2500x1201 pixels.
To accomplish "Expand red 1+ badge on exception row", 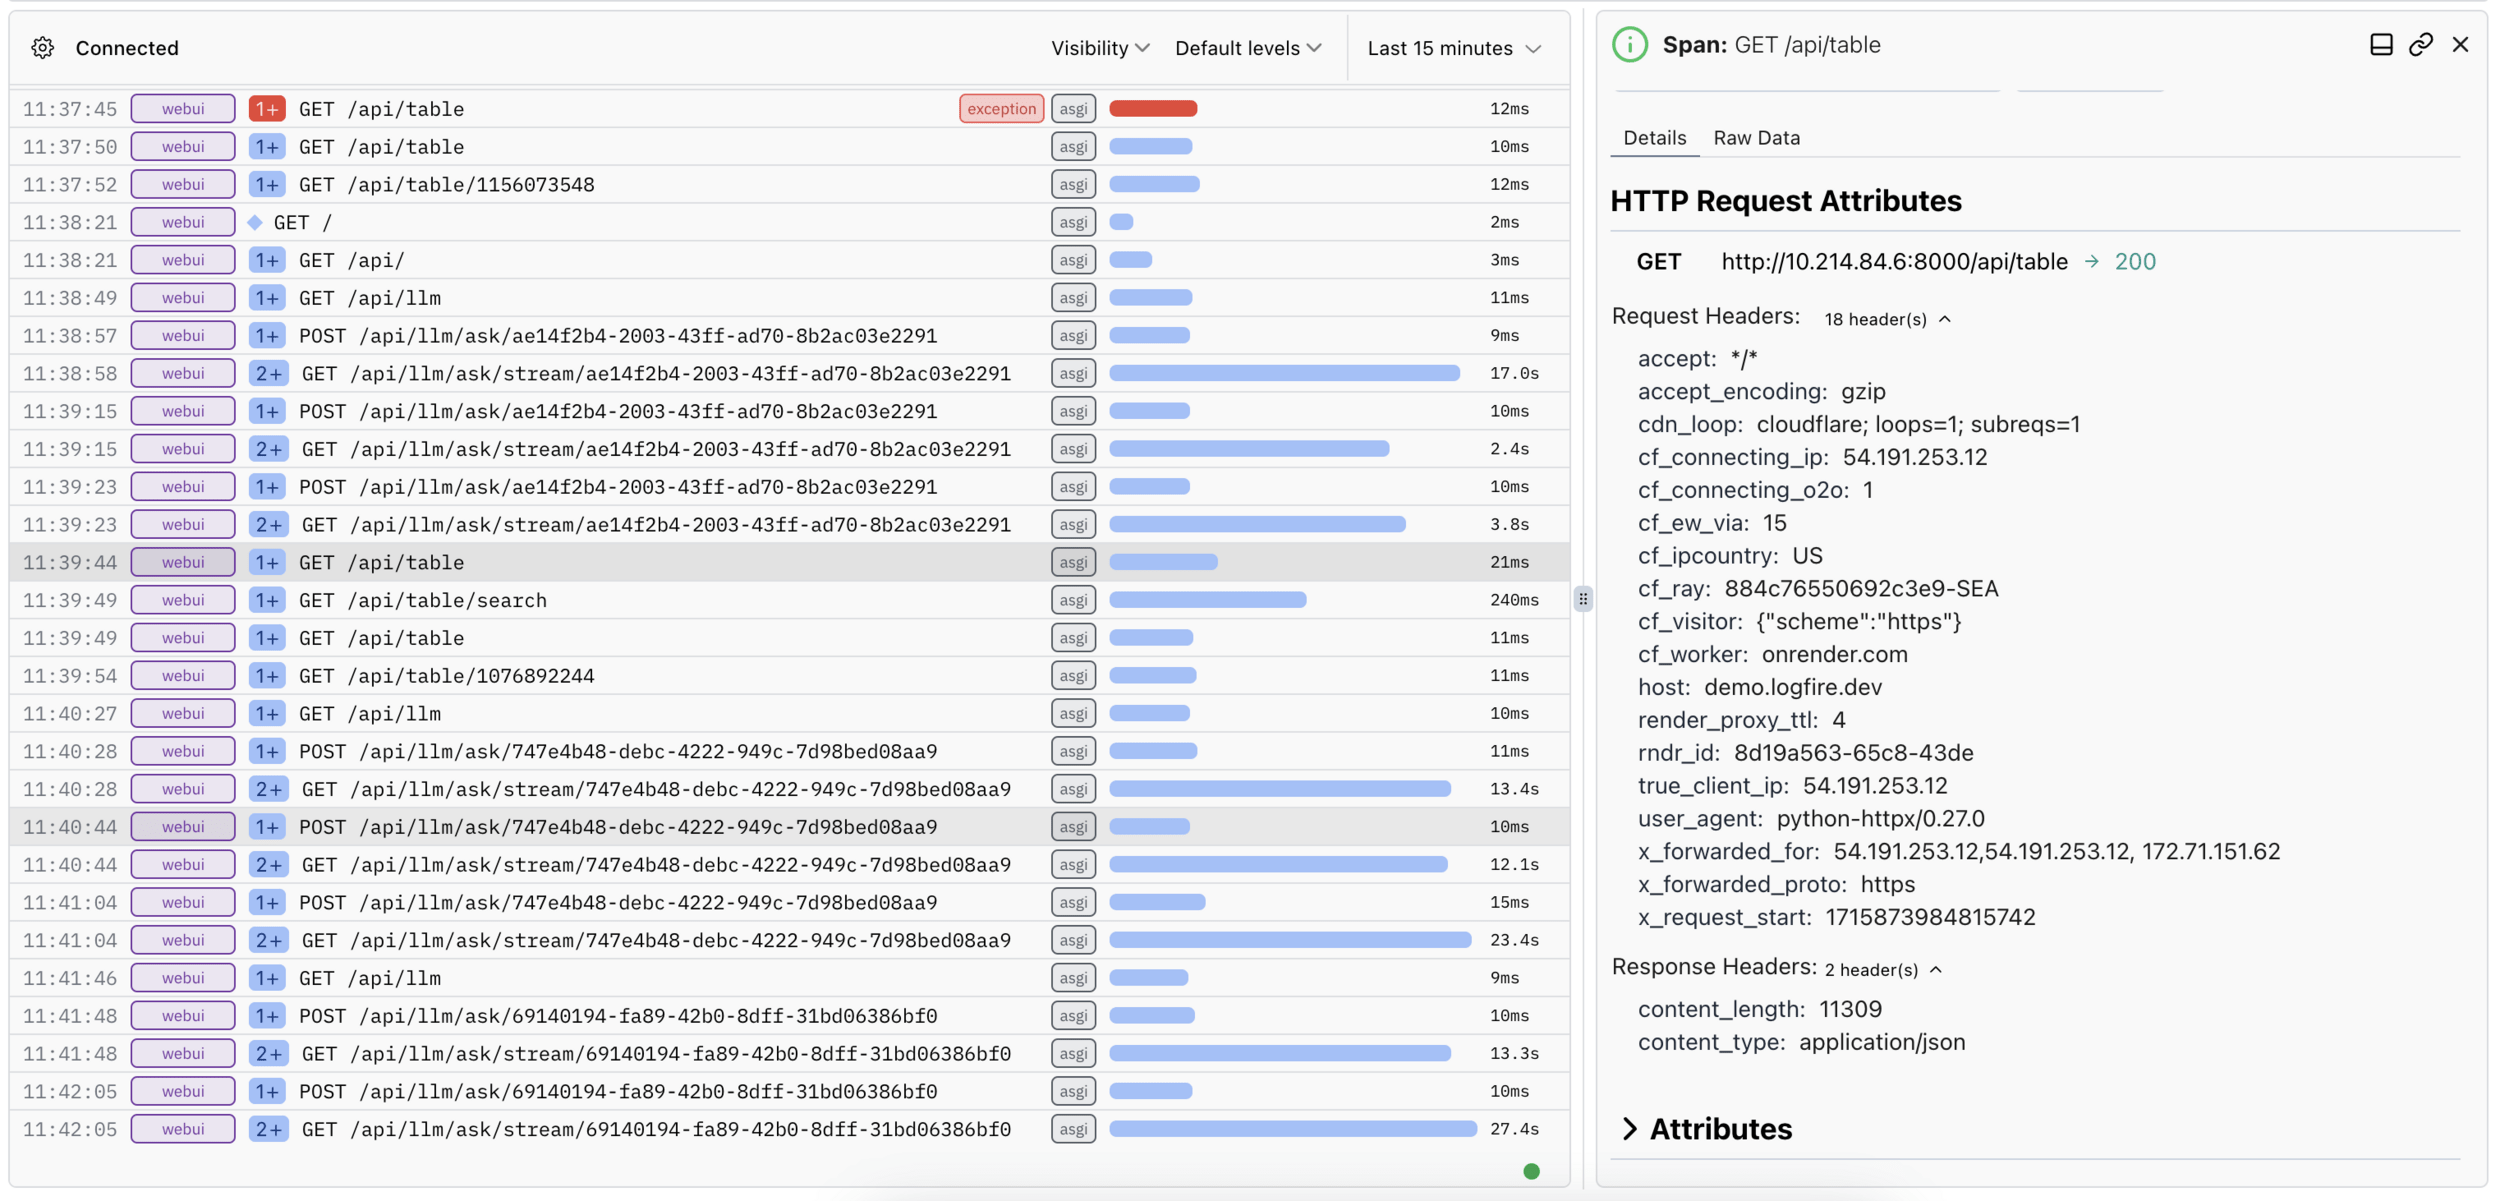I will pos(266,109).
